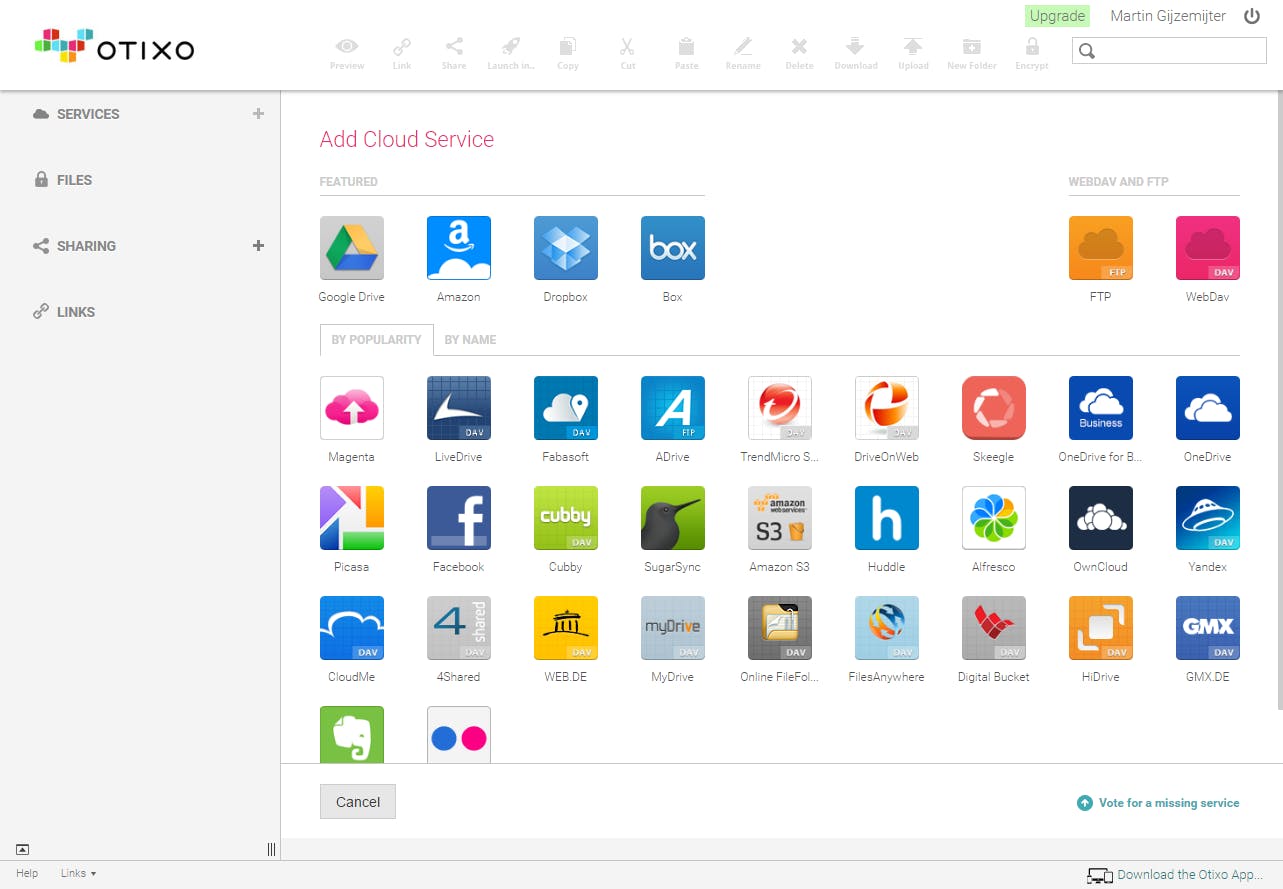
Task: Choose the Facebook service icon
Action: click(x=458, y=518)
